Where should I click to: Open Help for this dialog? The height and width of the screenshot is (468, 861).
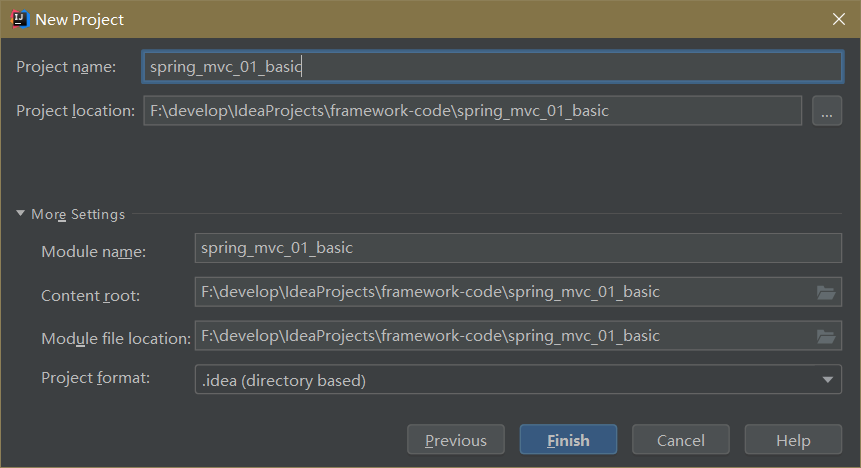coord(793,440)
